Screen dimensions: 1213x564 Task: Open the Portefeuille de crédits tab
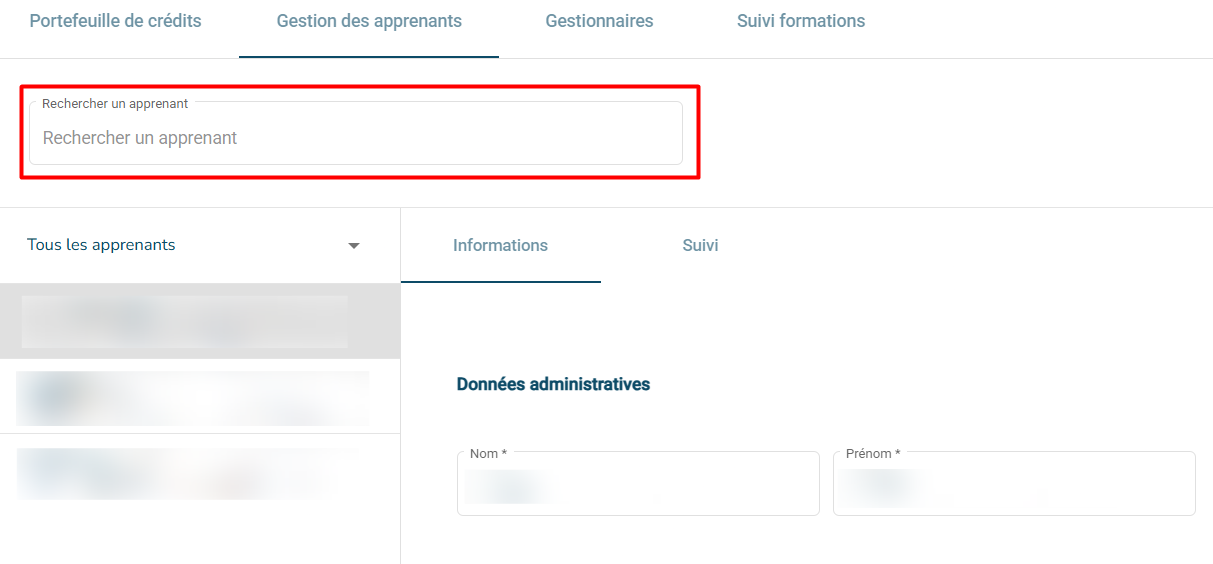(x=115, y=21)
